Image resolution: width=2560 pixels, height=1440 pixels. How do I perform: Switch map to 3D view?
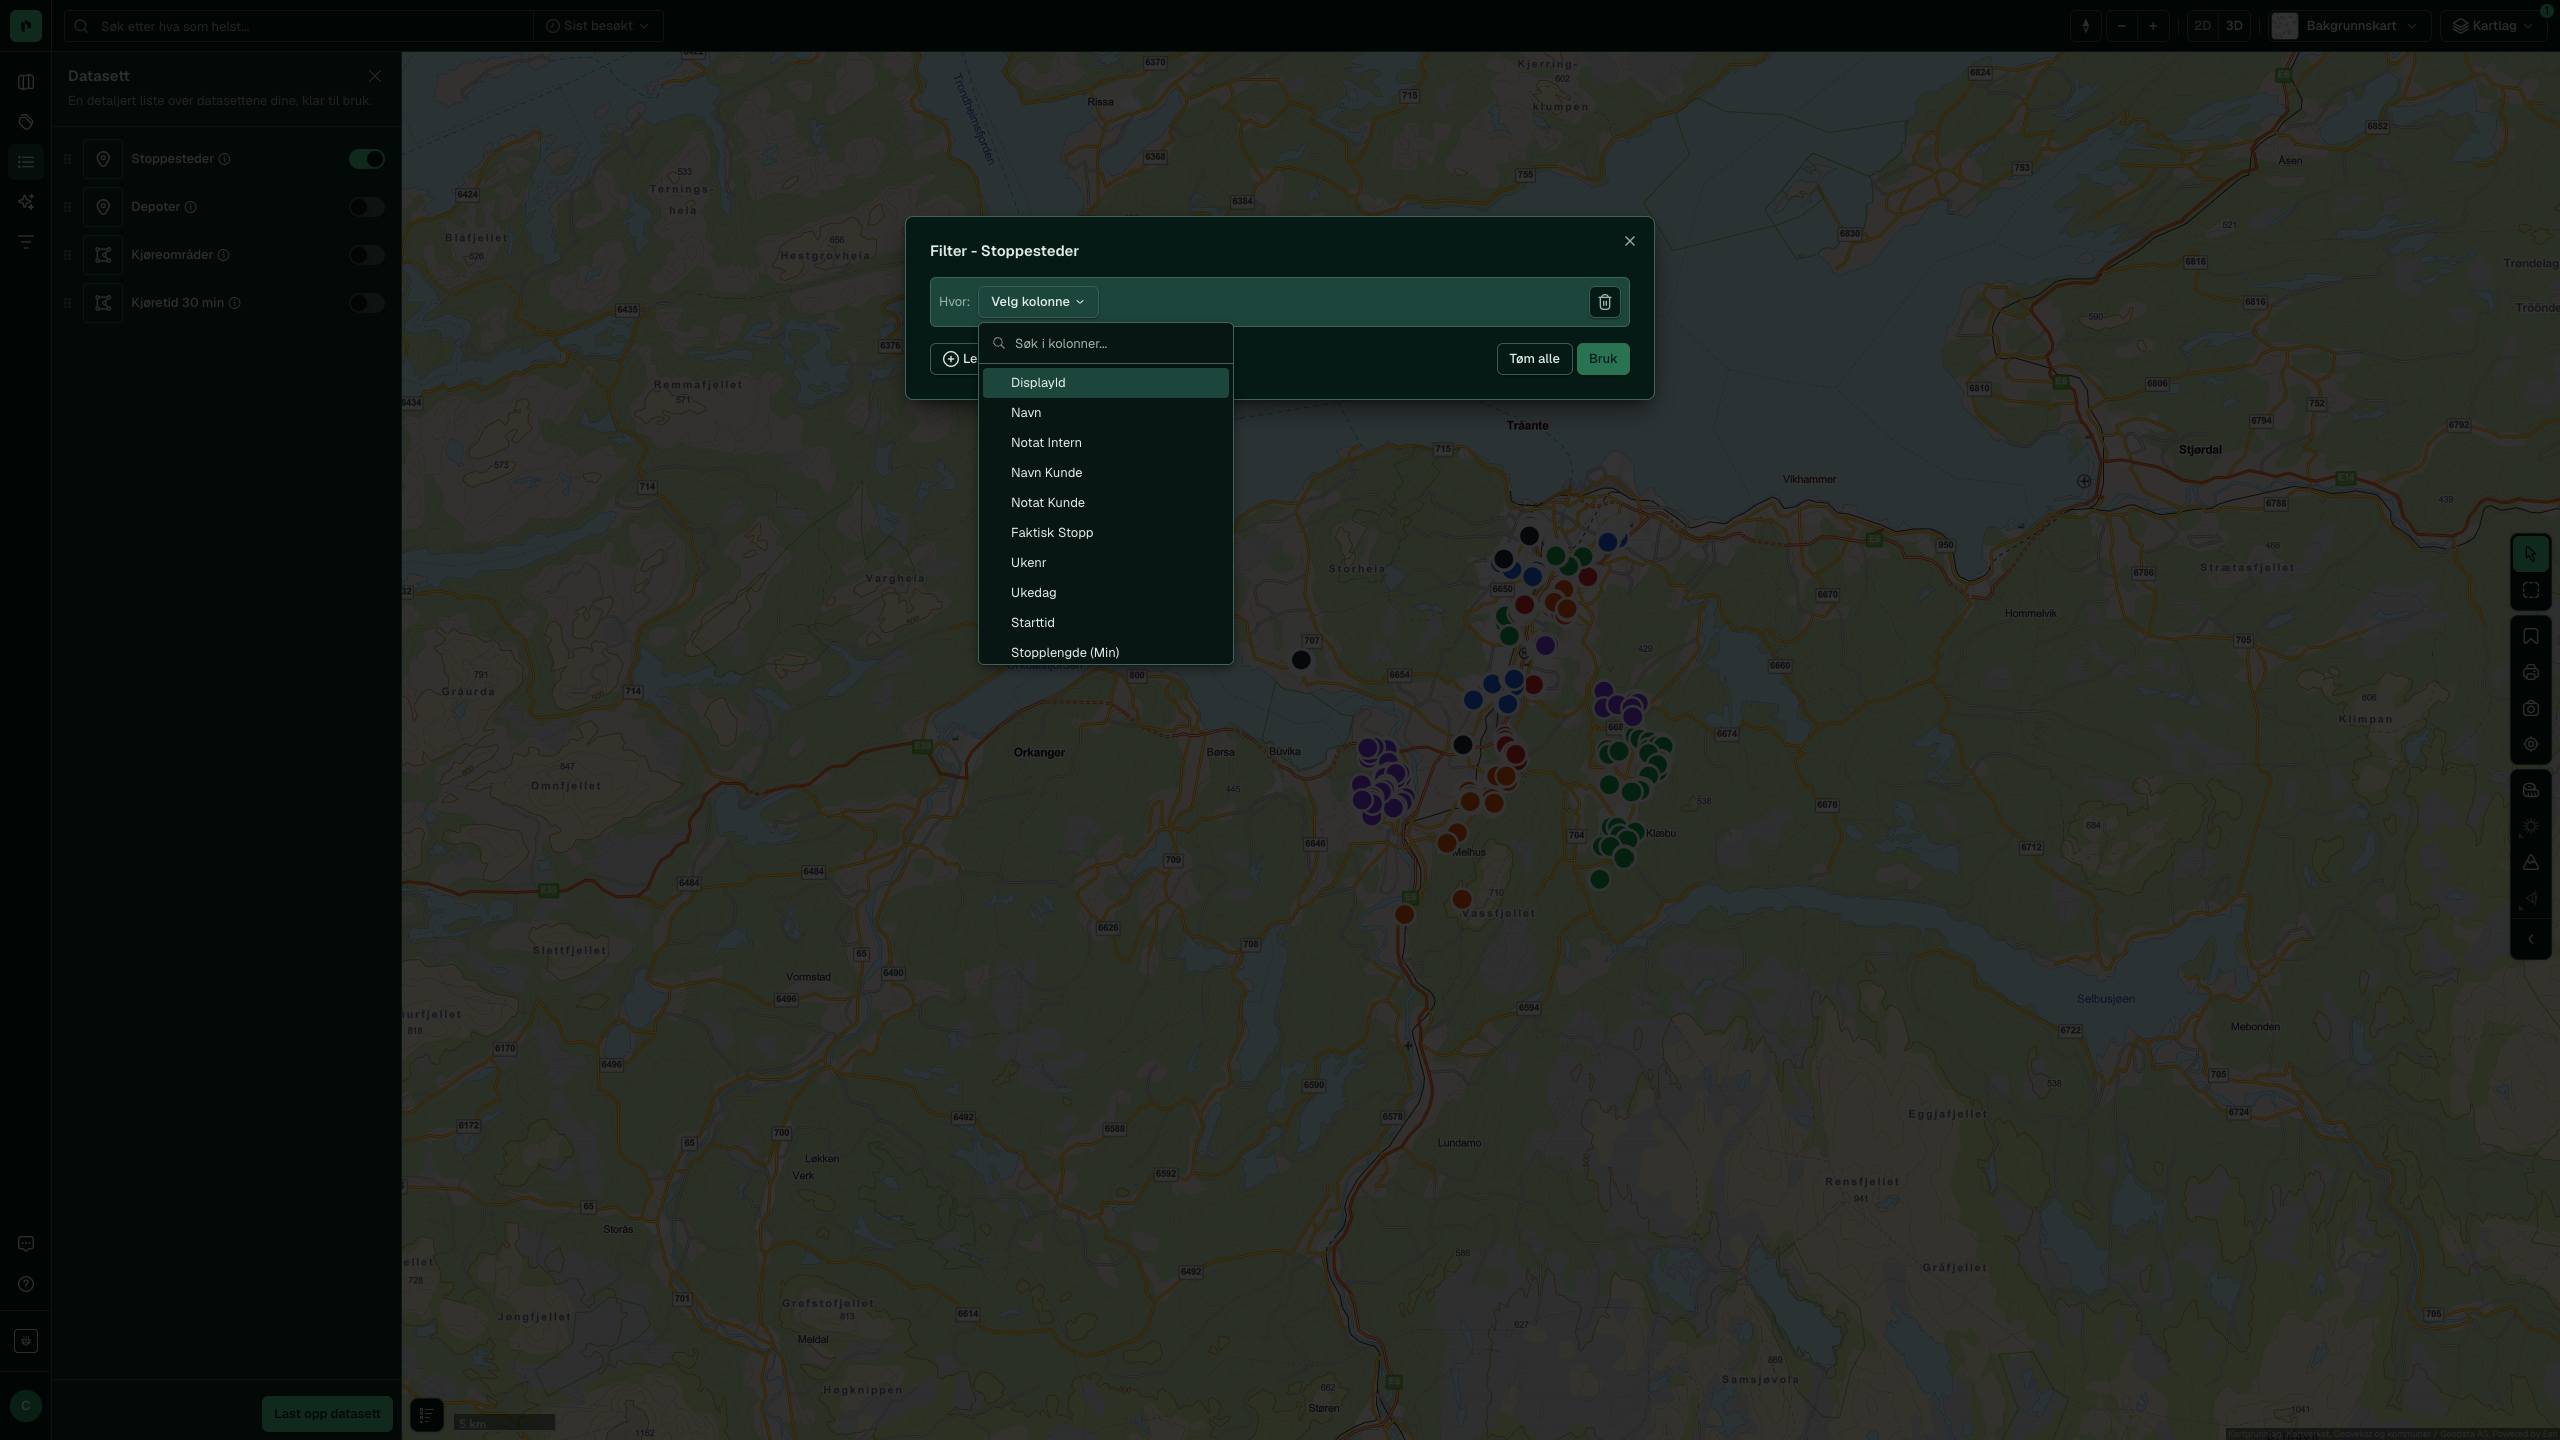(x=2234, y=26)
